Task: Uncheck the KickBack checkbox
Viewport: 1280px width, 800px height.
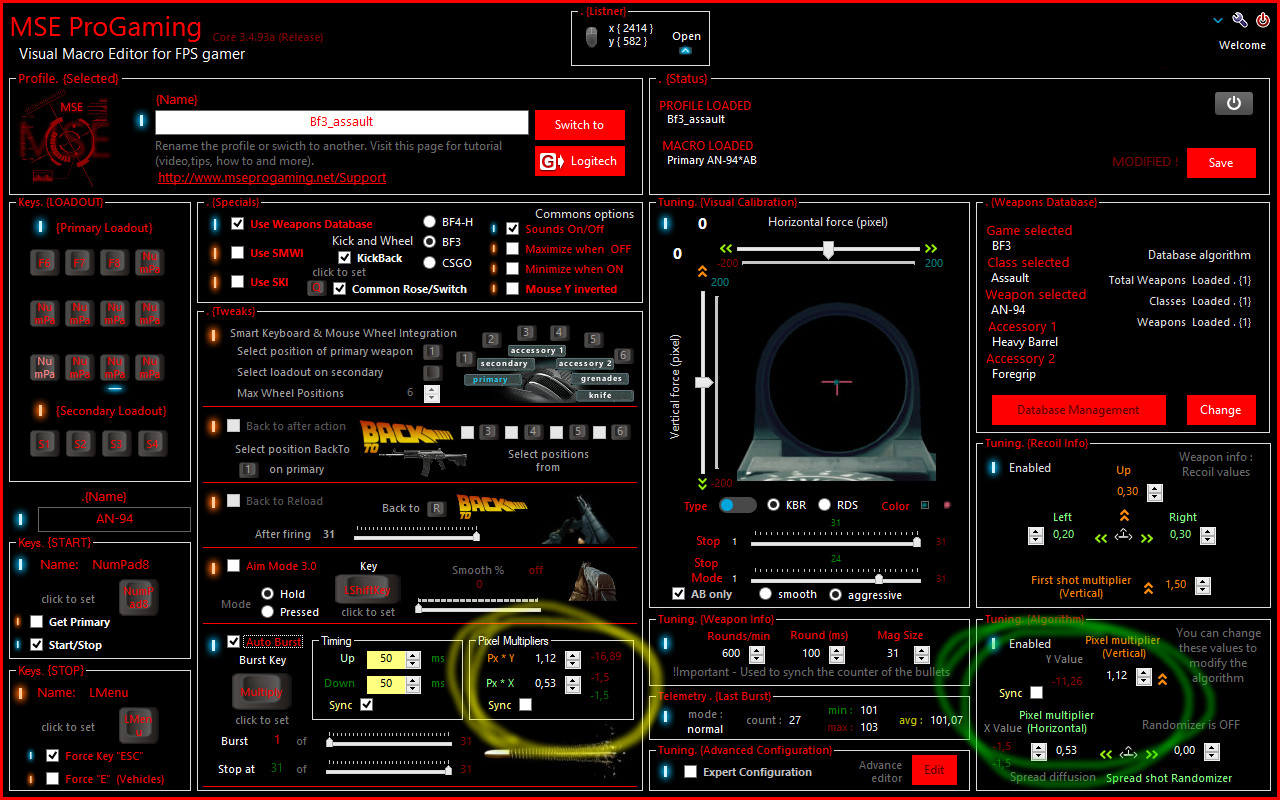Action: pos(345,258)
